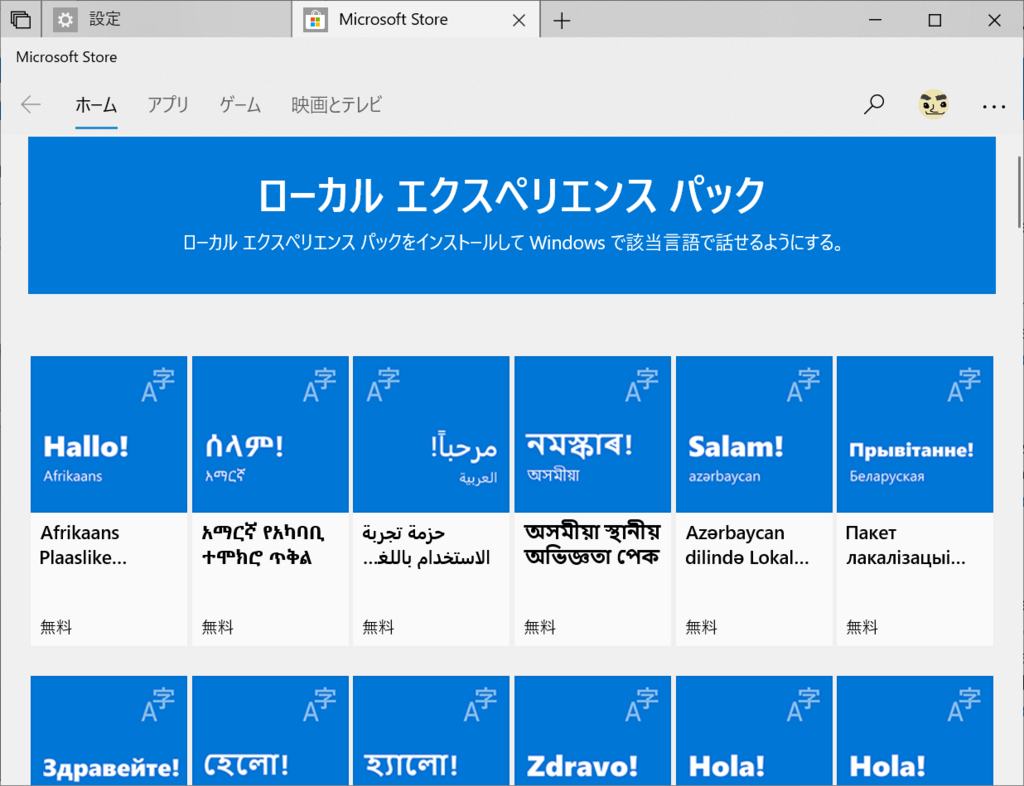Open the ゲーム tab
The width and height of the screenshot is (1024, 786).
240,104
